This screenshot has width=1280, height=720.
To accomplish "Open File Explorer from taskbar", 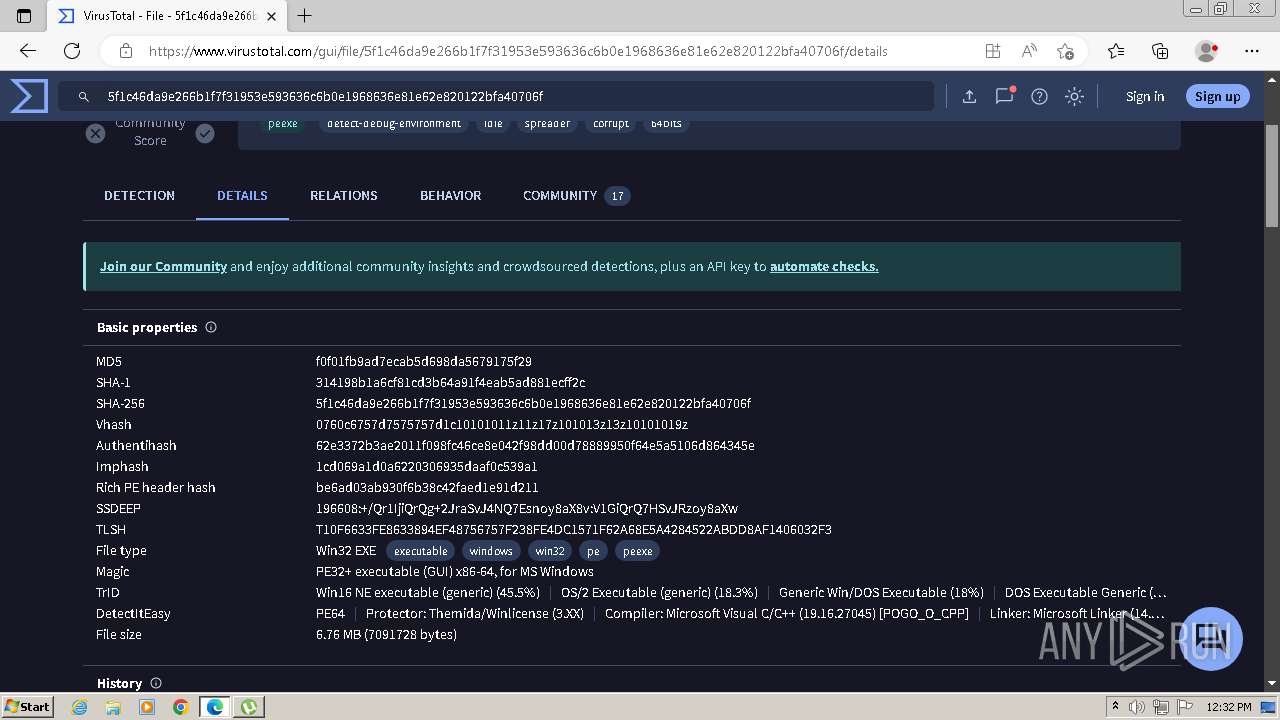I will coord(113,707).
